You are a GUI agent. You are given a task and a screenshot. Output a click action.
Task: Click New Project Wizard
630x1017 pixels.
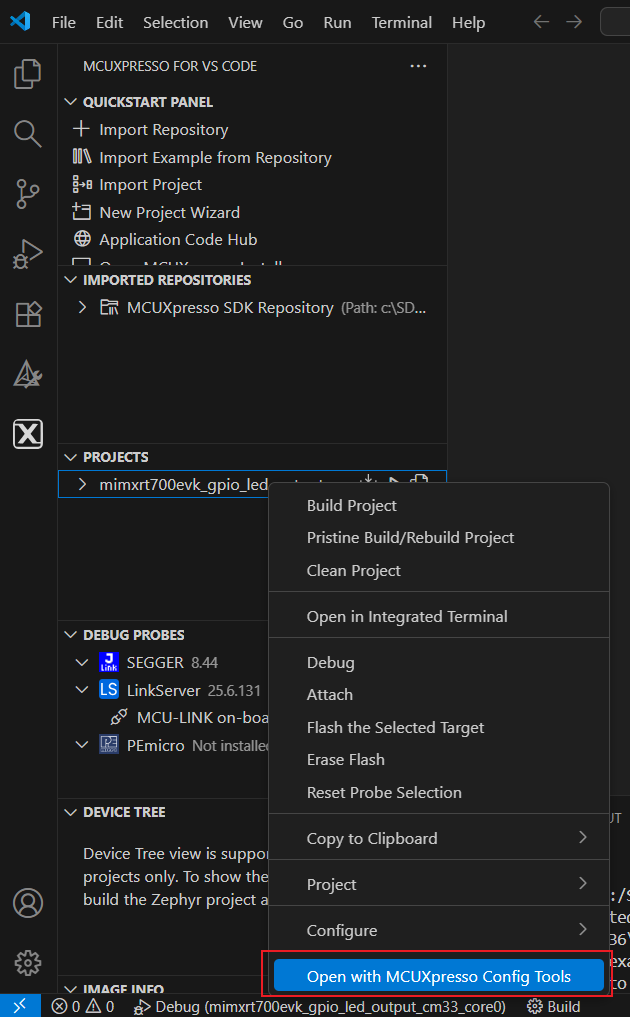[169, 212]
